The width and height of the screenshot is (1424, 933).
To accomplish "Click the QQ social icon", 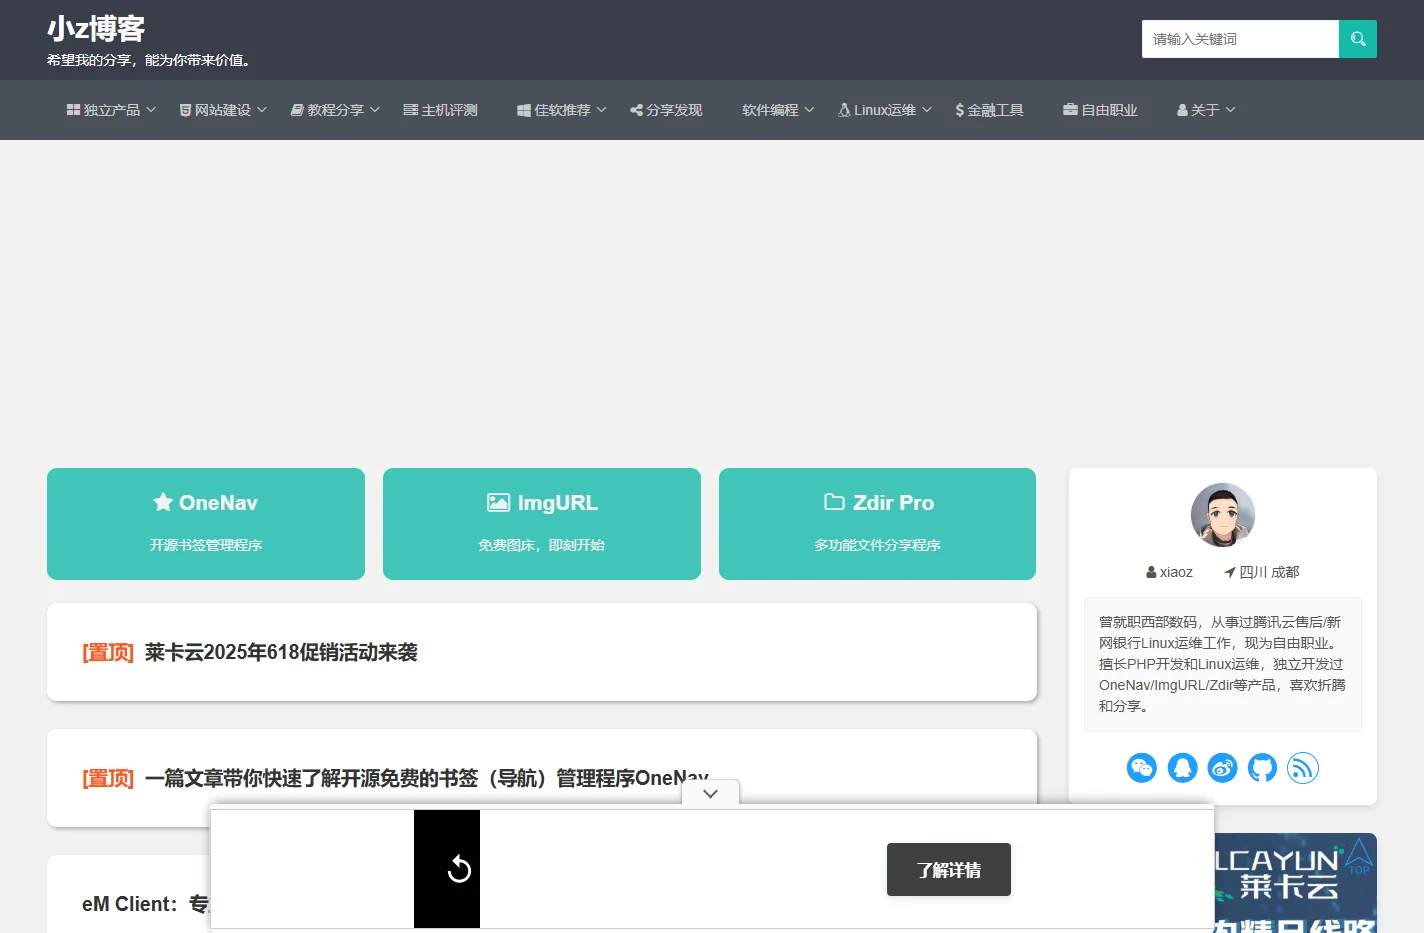I will tap(1182, 768).
